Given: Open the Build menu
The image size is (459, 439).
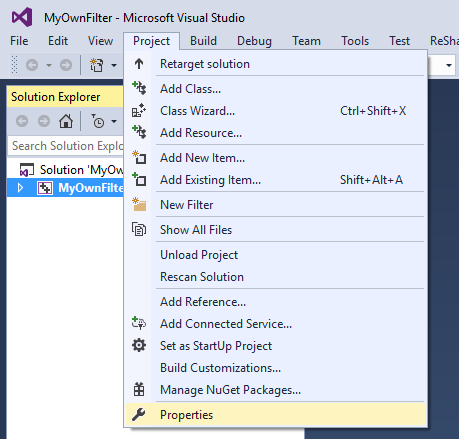Looking at the screenshot, I should tap(203, 41).
